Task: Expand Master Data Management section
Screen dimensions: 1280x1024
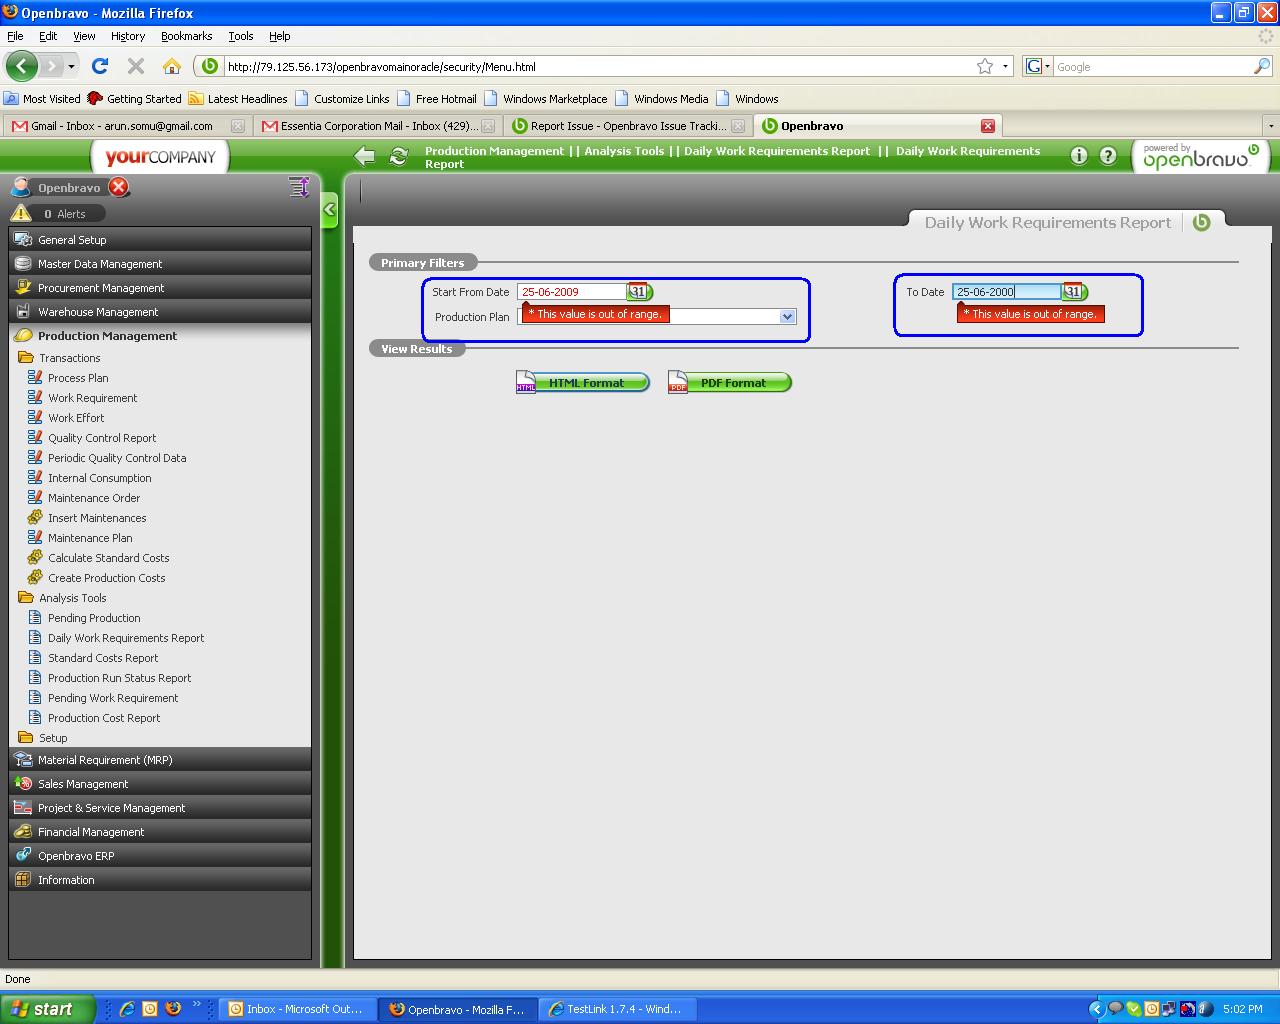Action: point(160,264)
